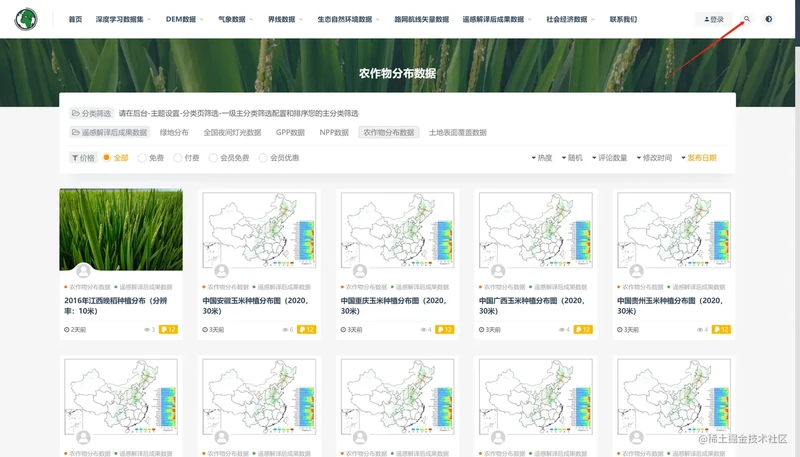Expand the 气象数据 nav dropdown
Viewport: 800px width, 457px height.
tap(235, 19)
